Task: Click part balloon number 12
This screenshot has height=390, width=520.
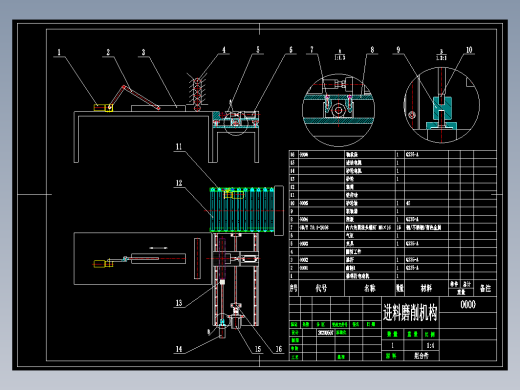Action: coord(179,183)
